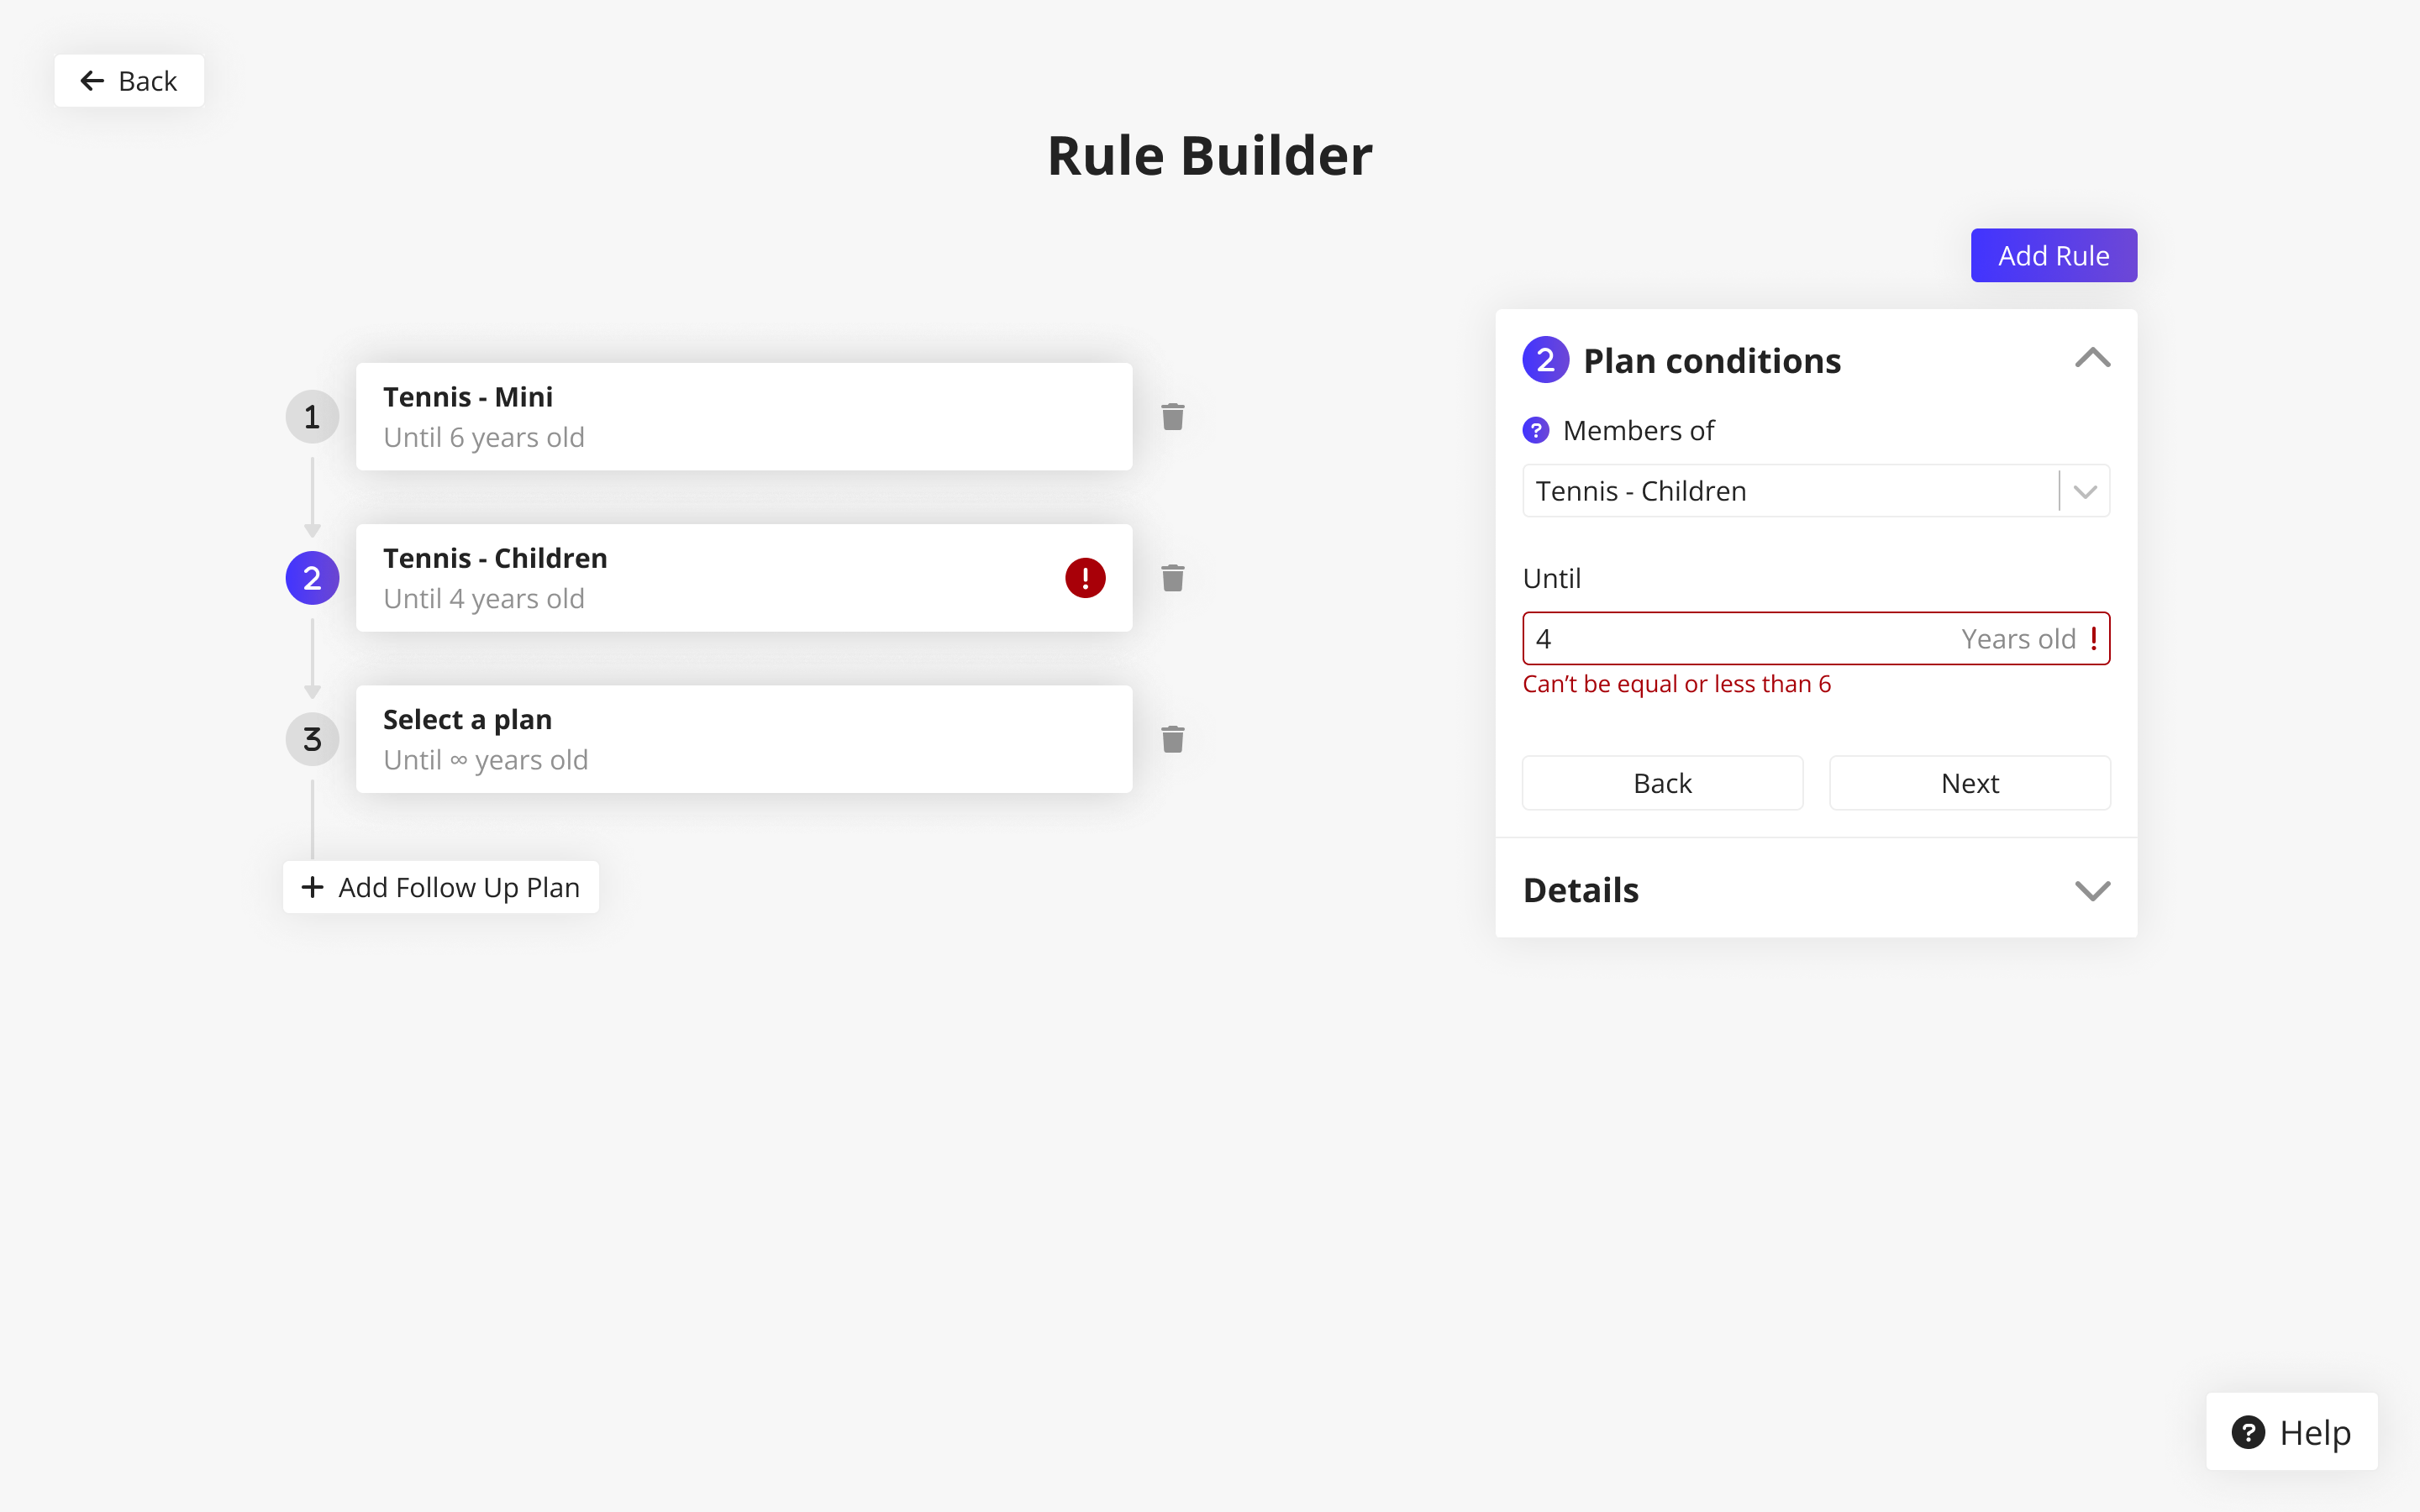Add a follow up plan
This screenshot has width=2420, height=1512.
tap(441, 887)
